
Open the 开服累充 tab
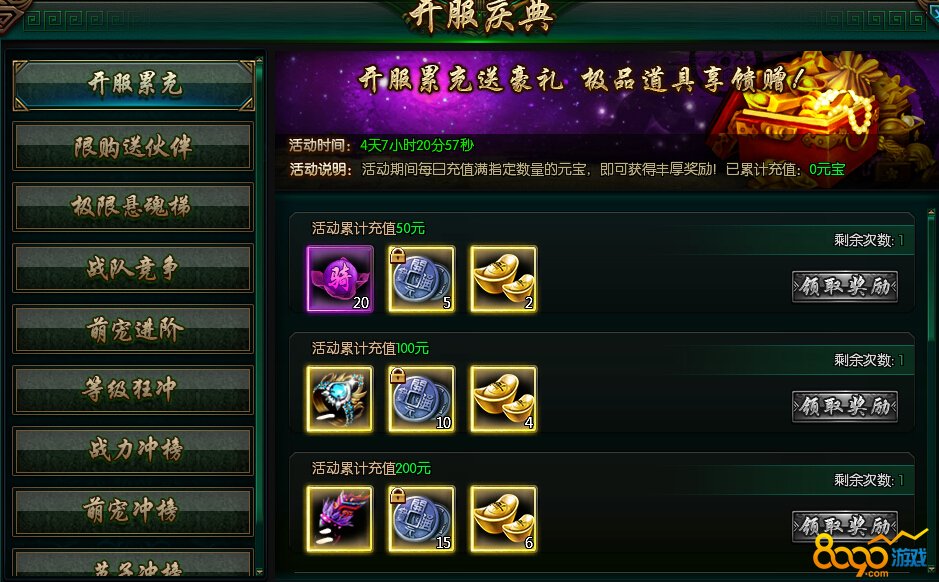point(134,85)
